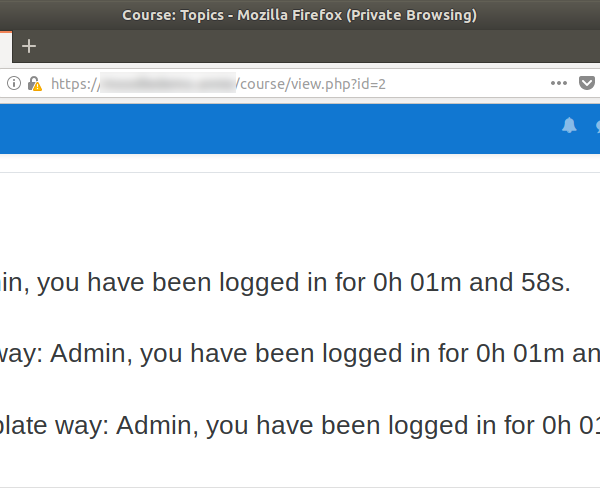
Task: Click the text ending with 58s.
Action: pos(285,283)
